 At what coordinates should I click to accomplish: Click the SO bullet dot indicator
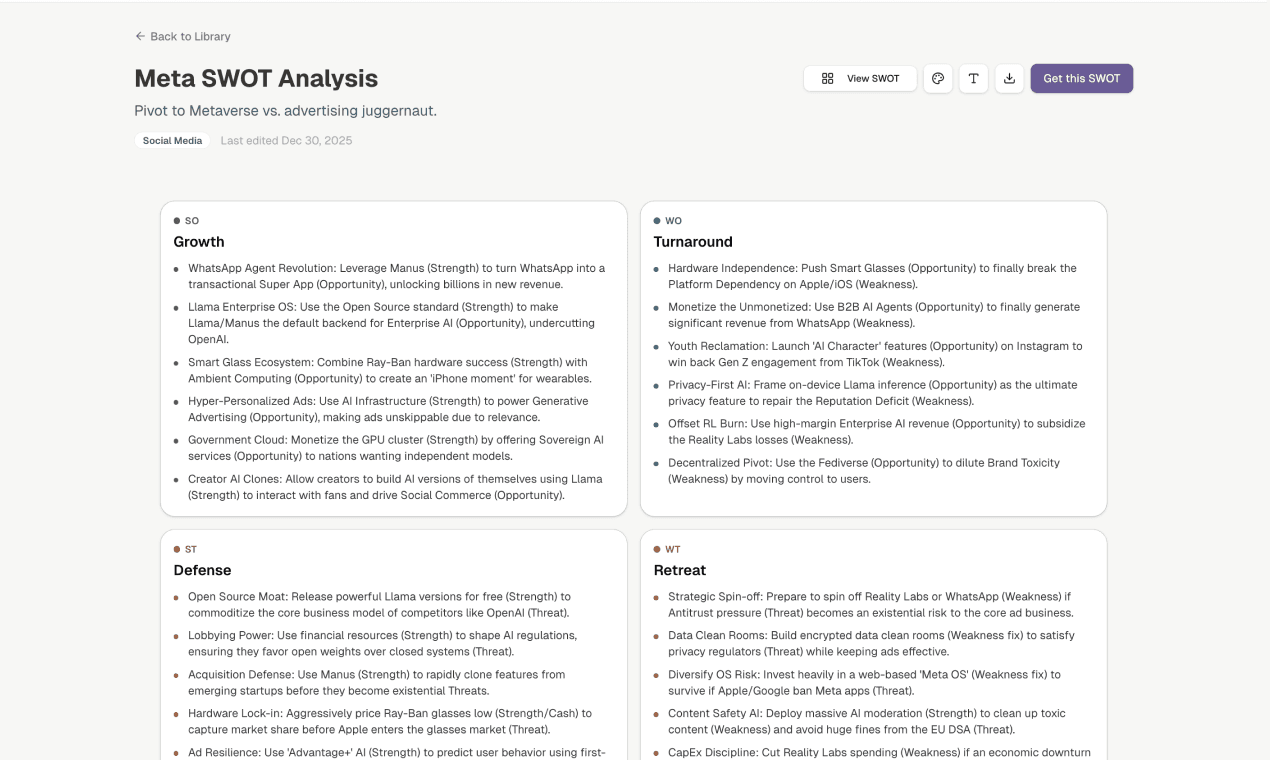pos(177,220)
